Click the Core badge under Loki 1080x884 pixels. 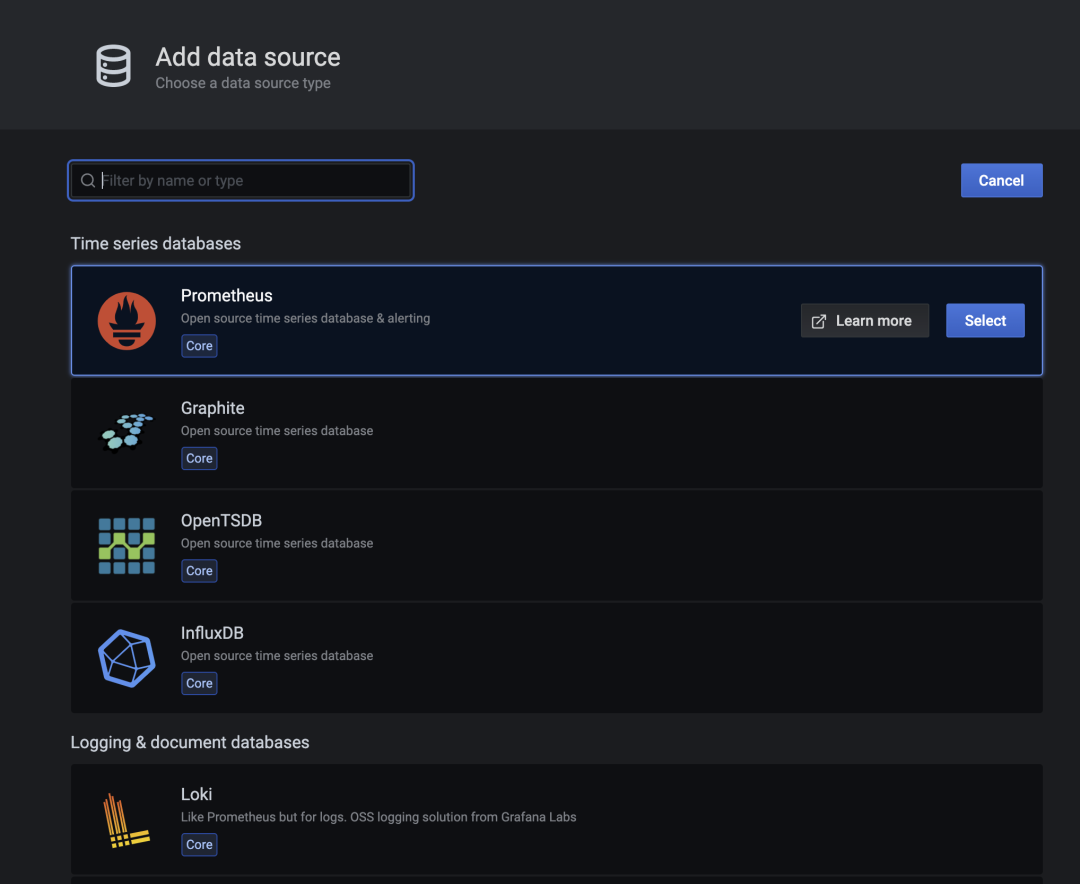click(199, 845)
